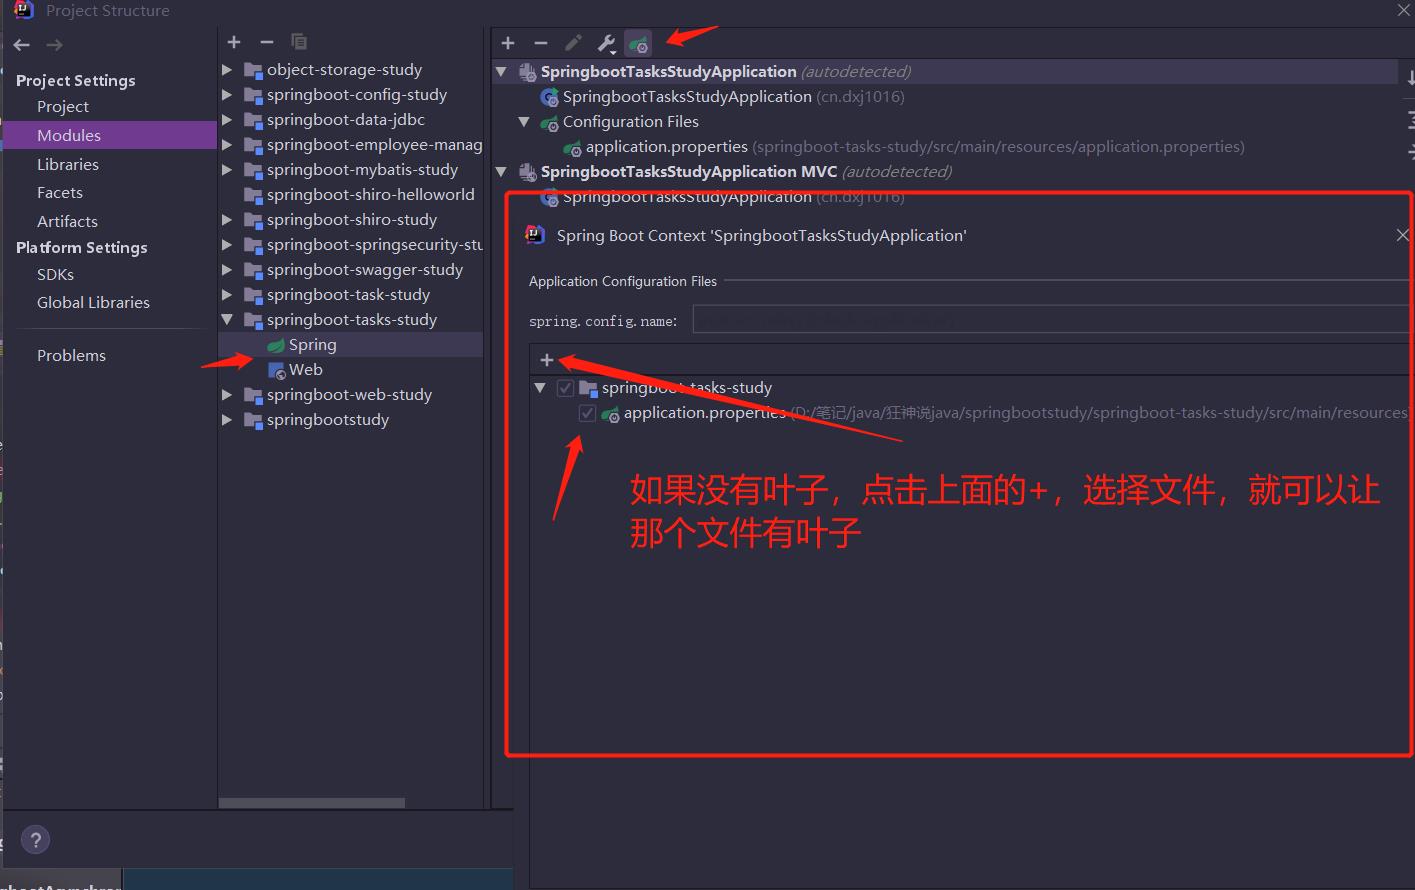Click the back navigation arrow

(22, 45)
